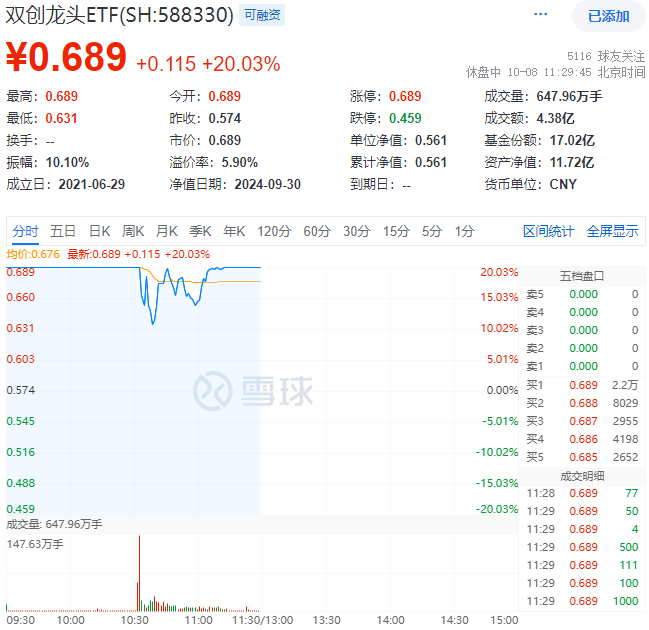Screen dimensions: 649x630
Task: Click the 买1 bid row at 0.689
Action: [x=582, y=385]
